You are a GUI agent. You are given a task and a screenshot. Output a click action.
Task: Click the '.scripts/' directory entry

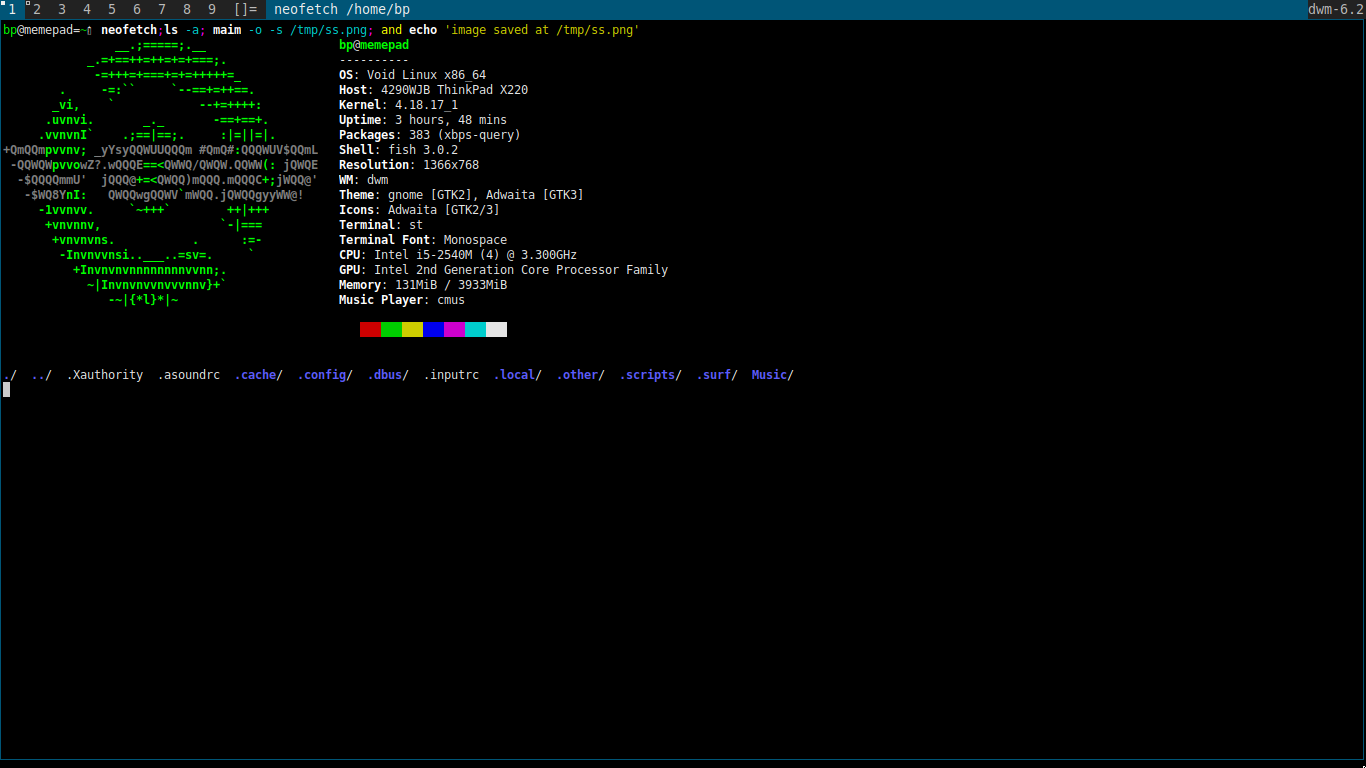coord(651,375)
